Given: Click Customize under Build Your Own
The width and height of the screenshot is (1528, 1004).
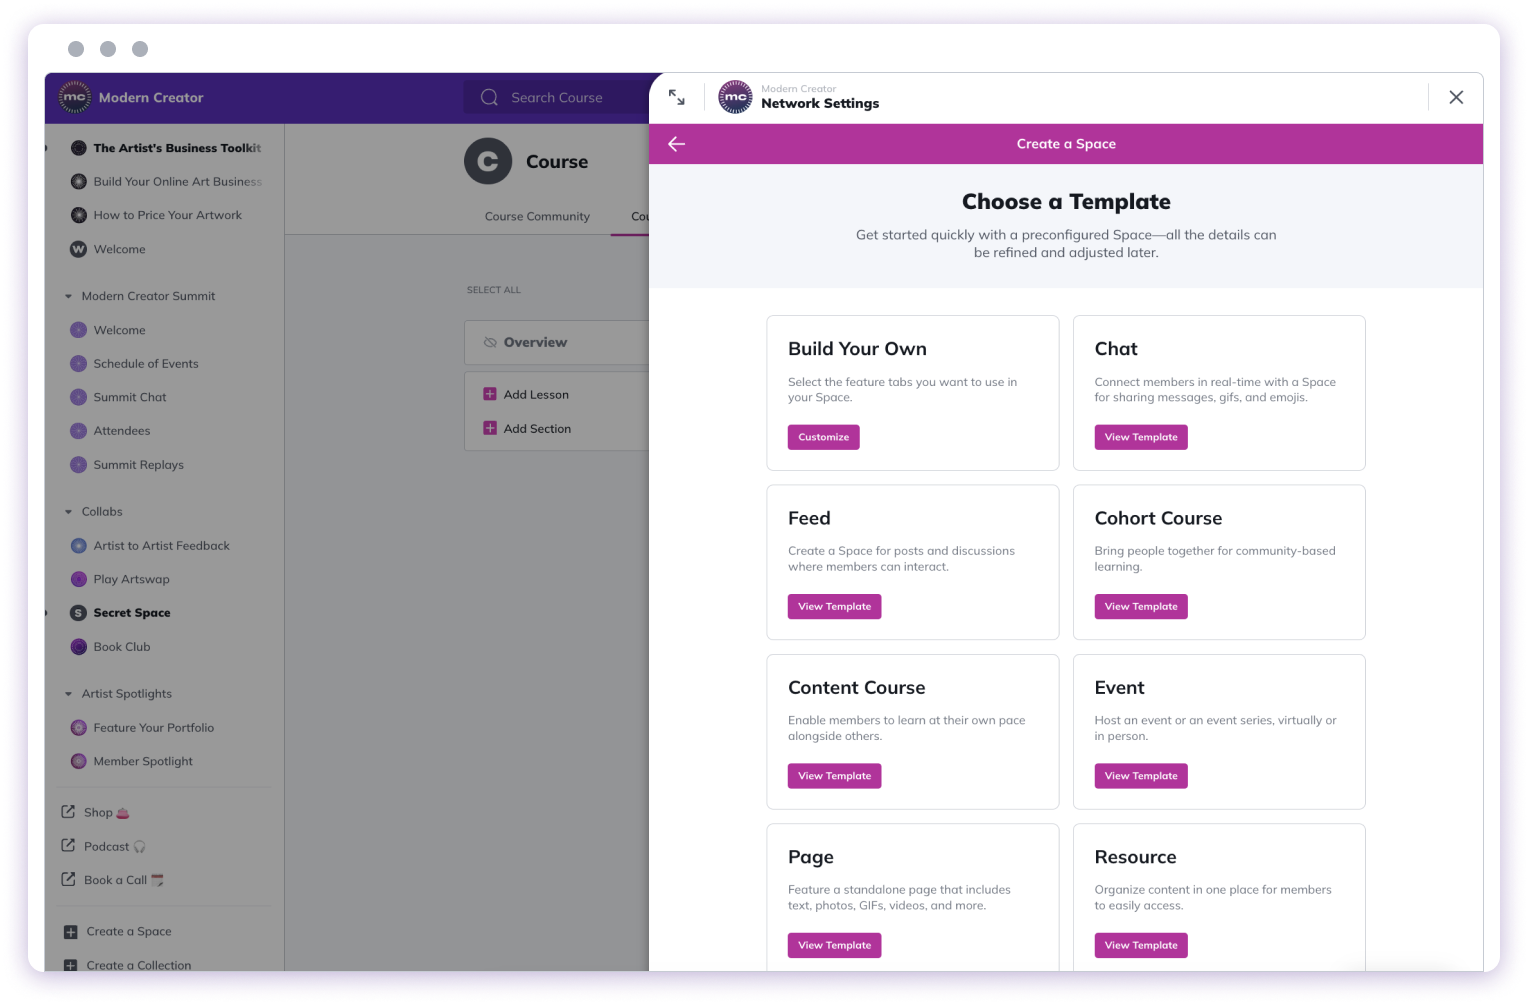Looking at the screenshot, I should (823, 437).
